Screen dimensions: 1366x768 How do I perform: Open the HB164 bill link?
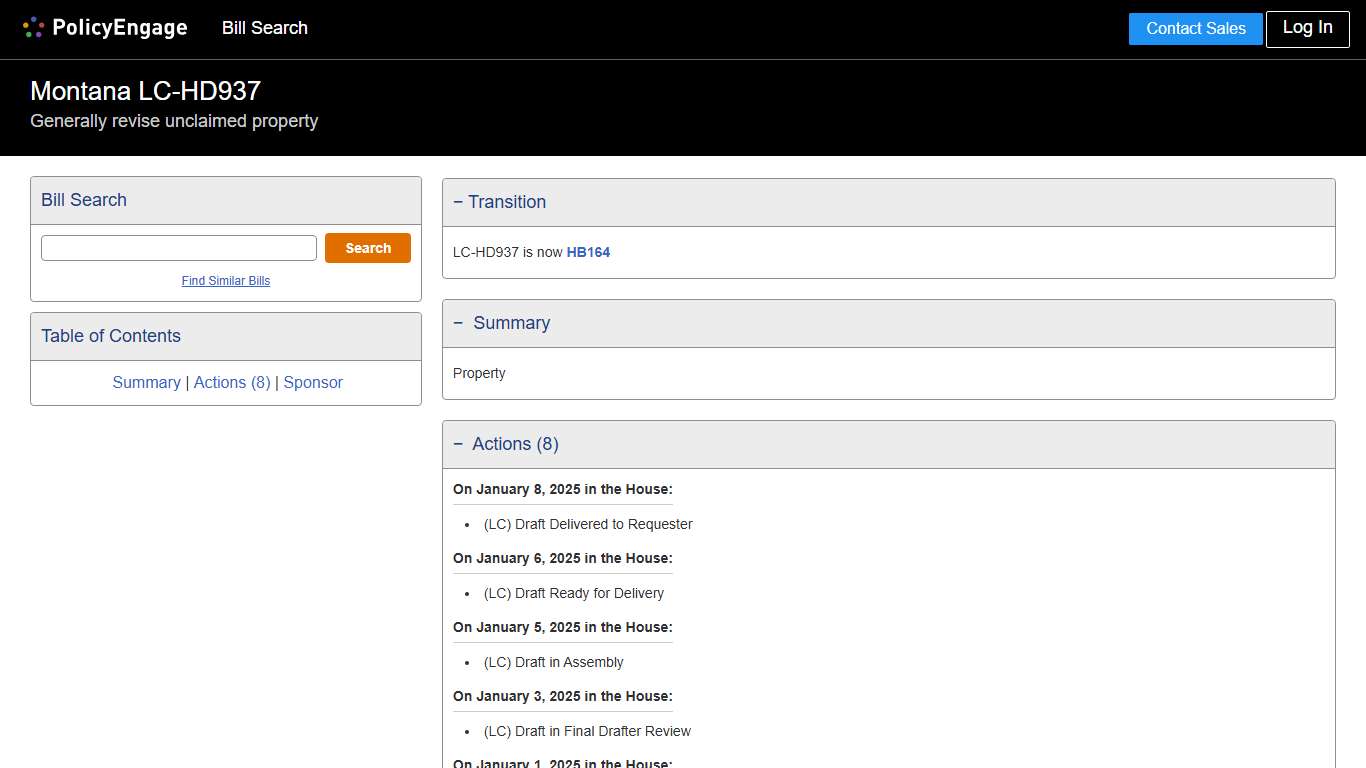click(588, 252)
